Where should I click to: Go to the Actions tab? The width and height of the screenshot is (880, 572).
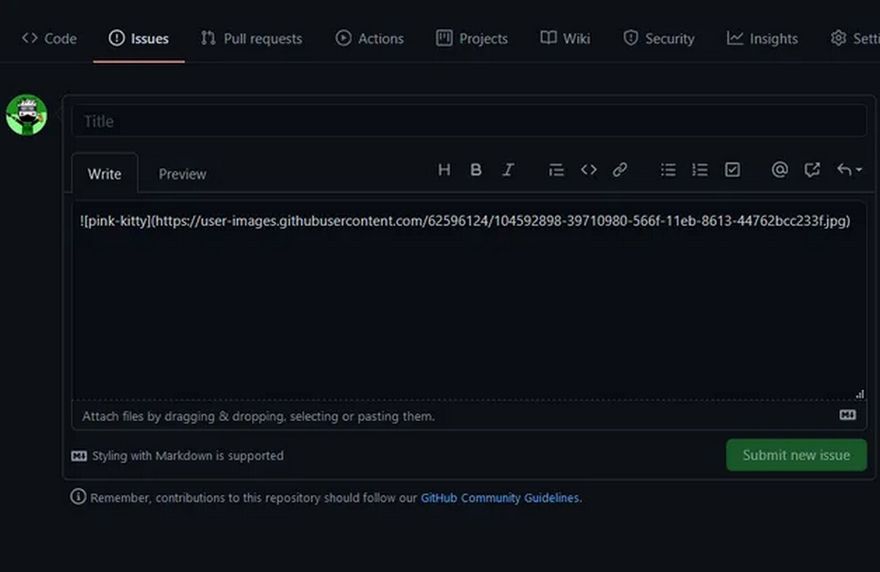[x=370, y=39]
